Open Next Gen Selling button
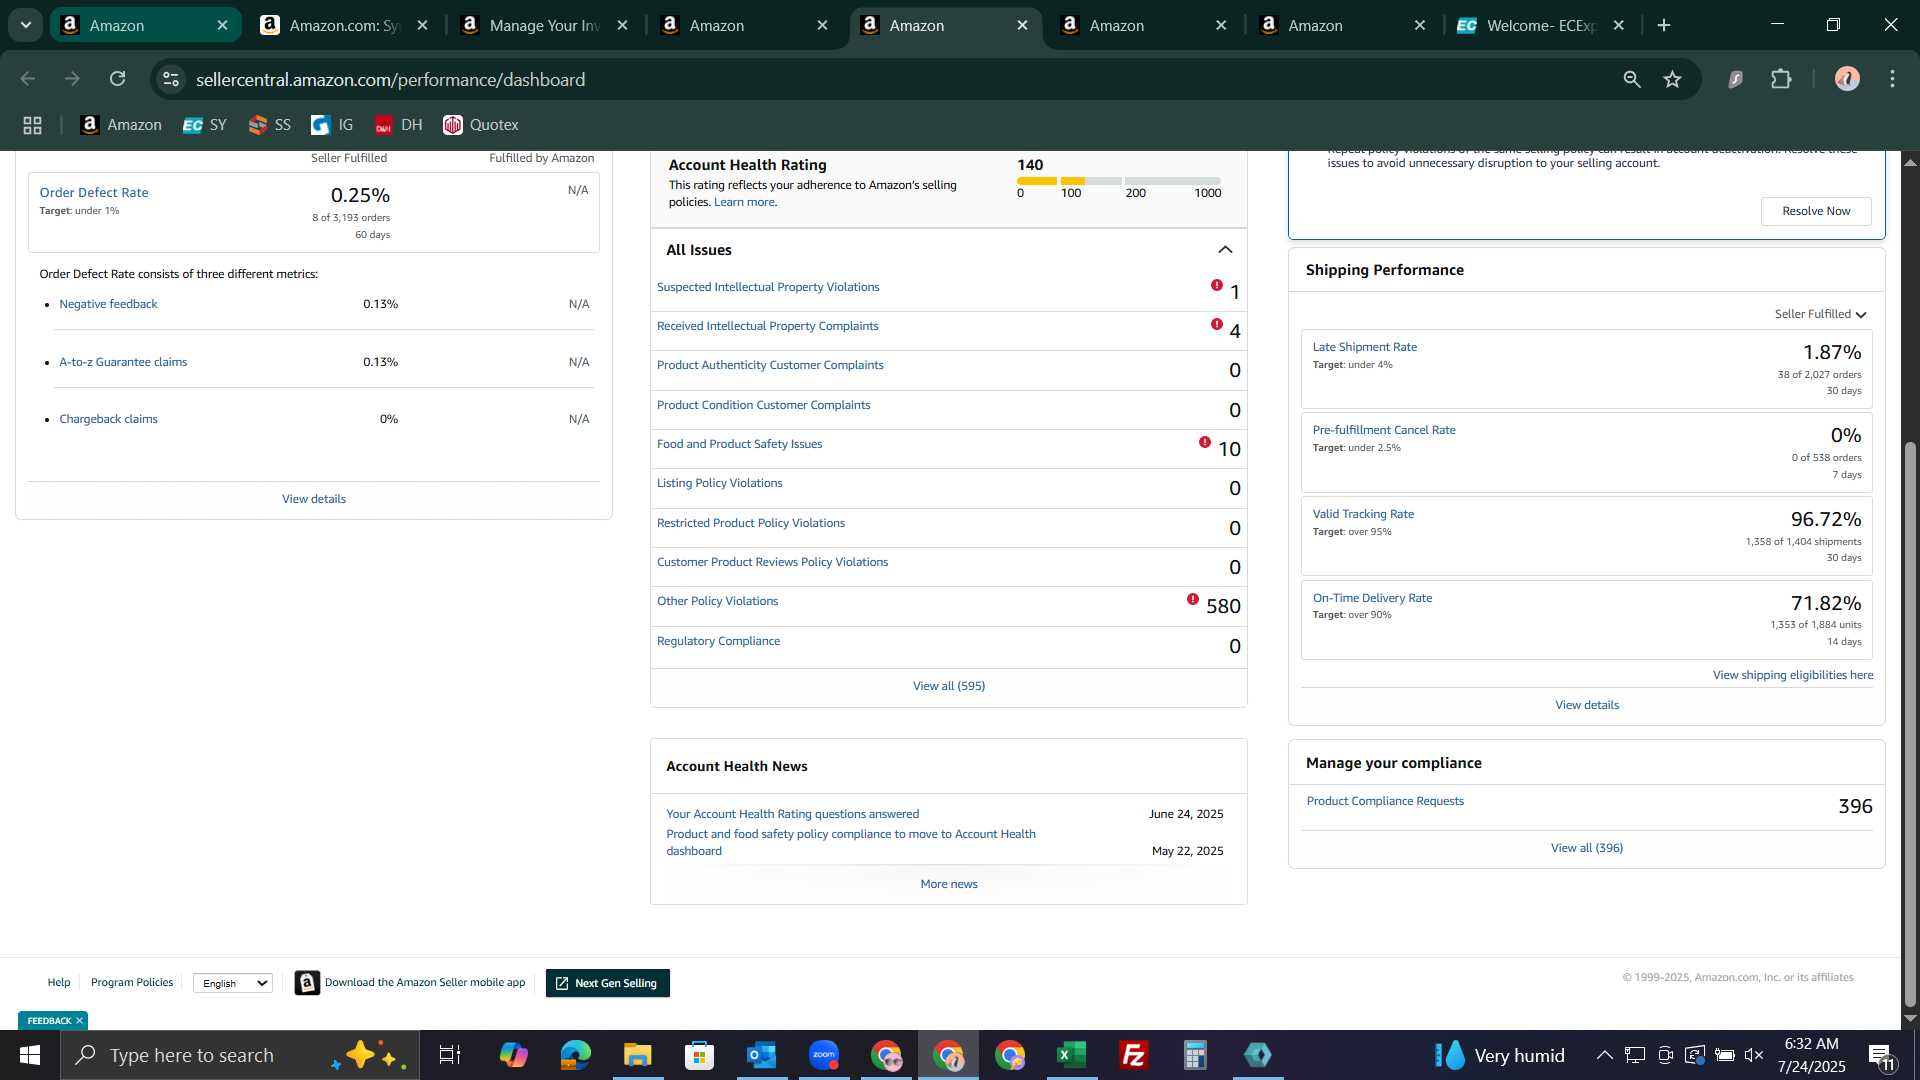Viewport: 1920px width, 1080px height. click(x=607, y=983)
